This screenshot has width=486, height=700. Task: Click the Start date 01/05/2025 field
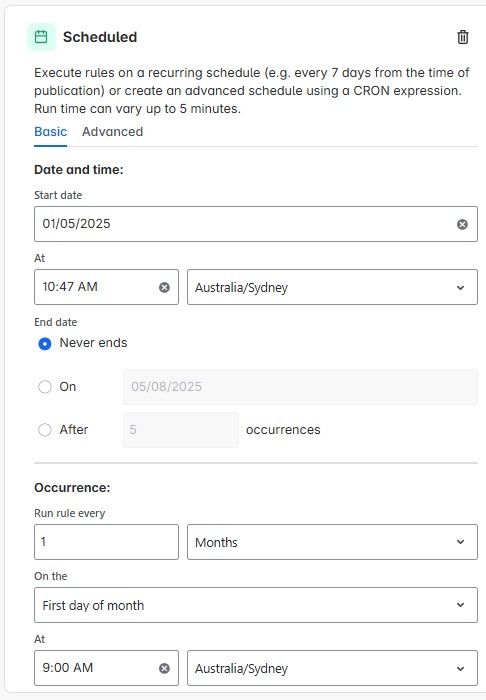pos(256,224)
